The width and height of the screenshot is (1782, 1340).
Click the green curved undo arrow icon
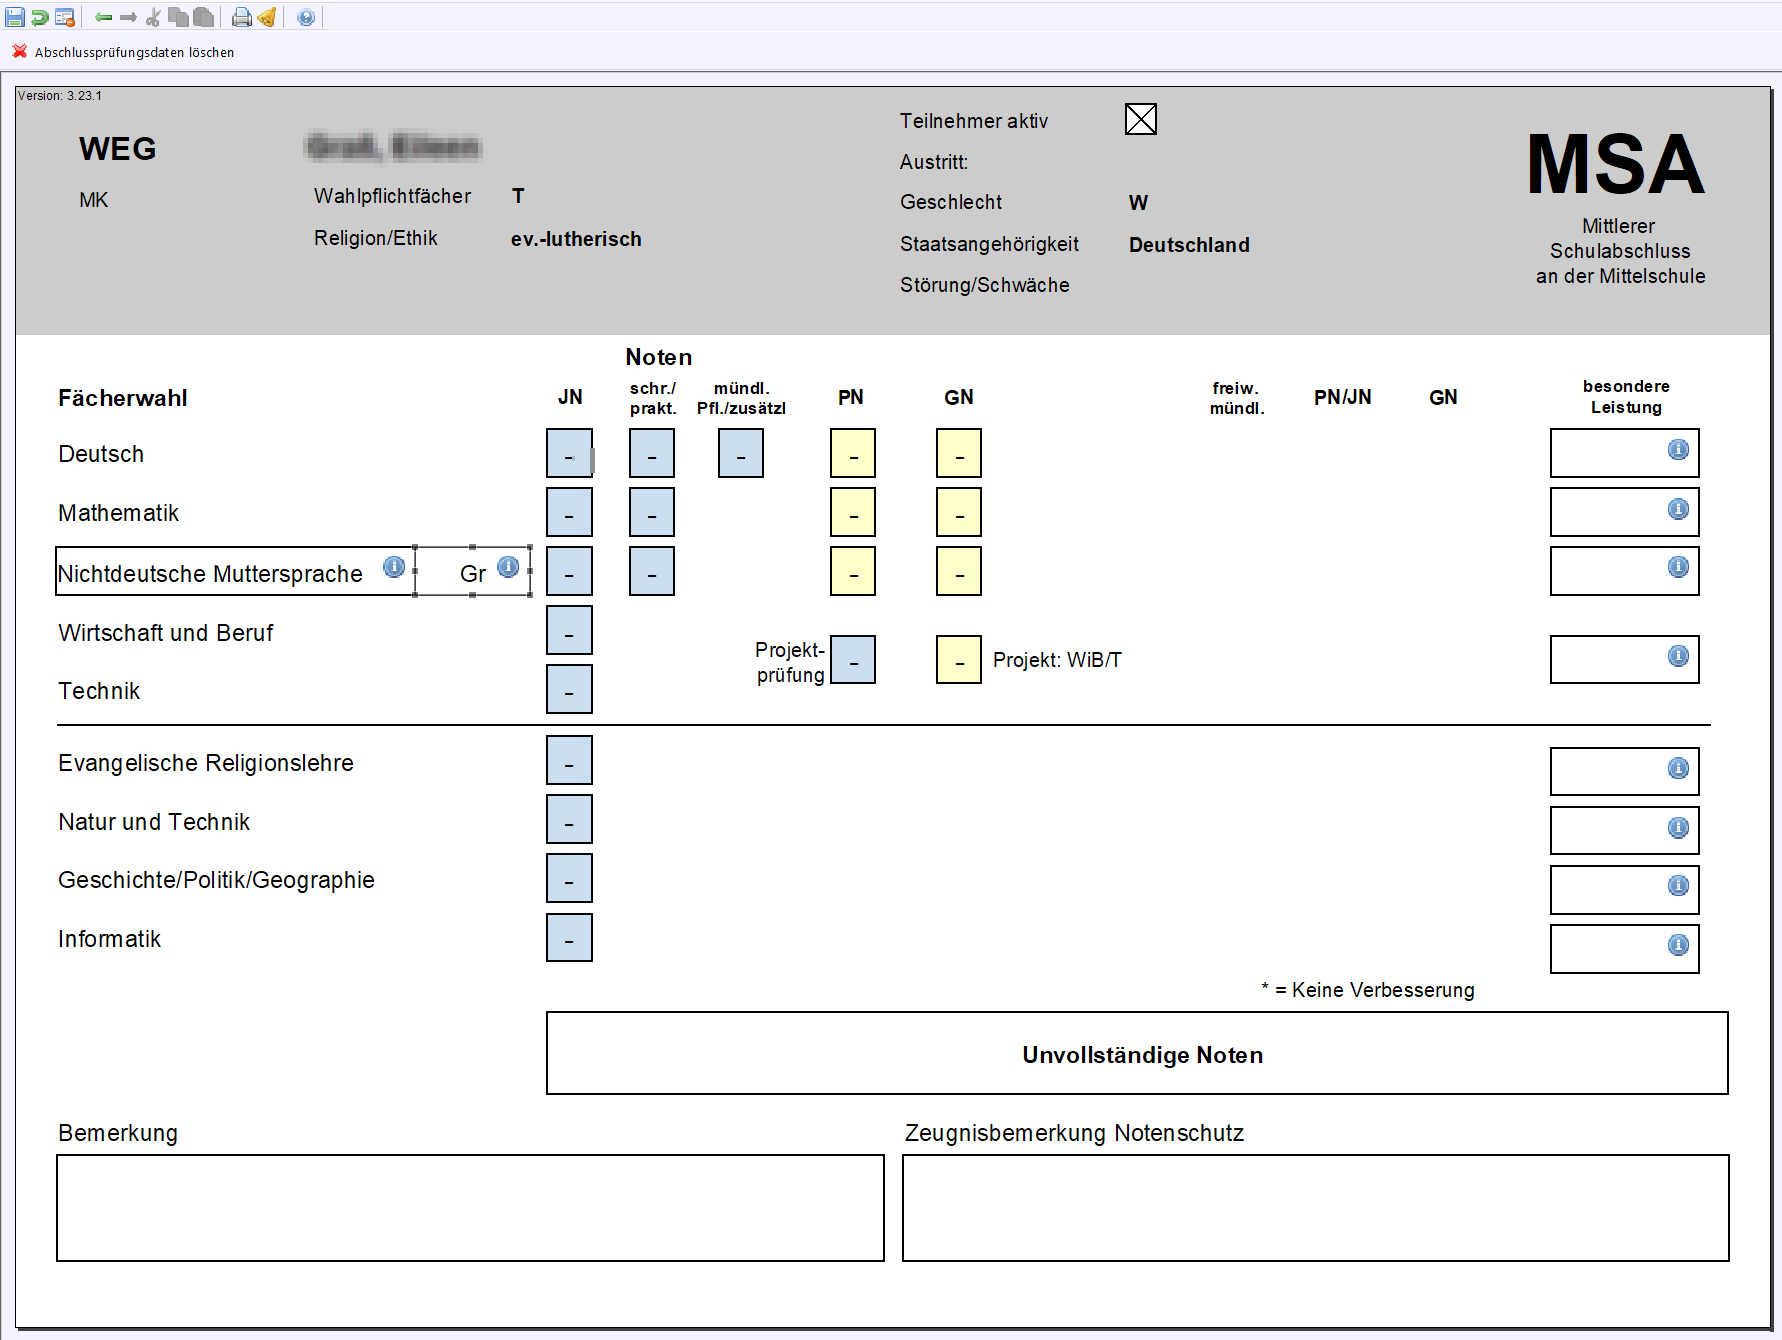click(40, 17)
